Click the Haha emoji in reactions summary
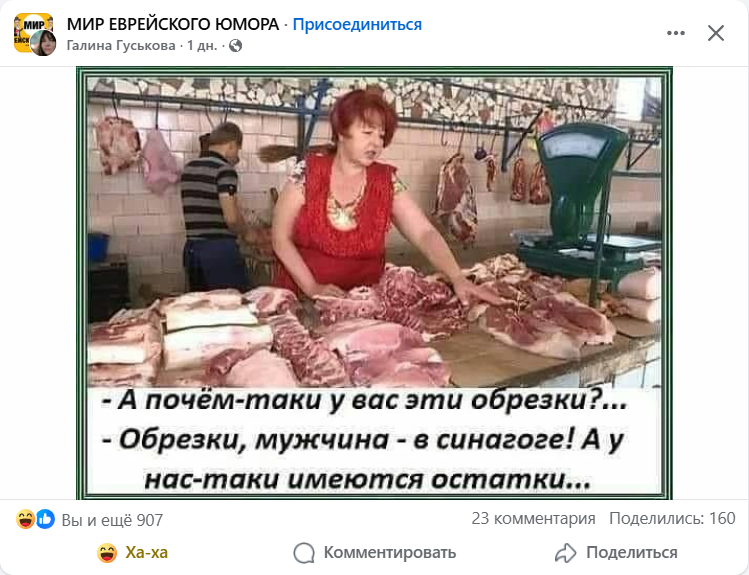This screenshot has width=749, height=575. click(x=25, y=519)
